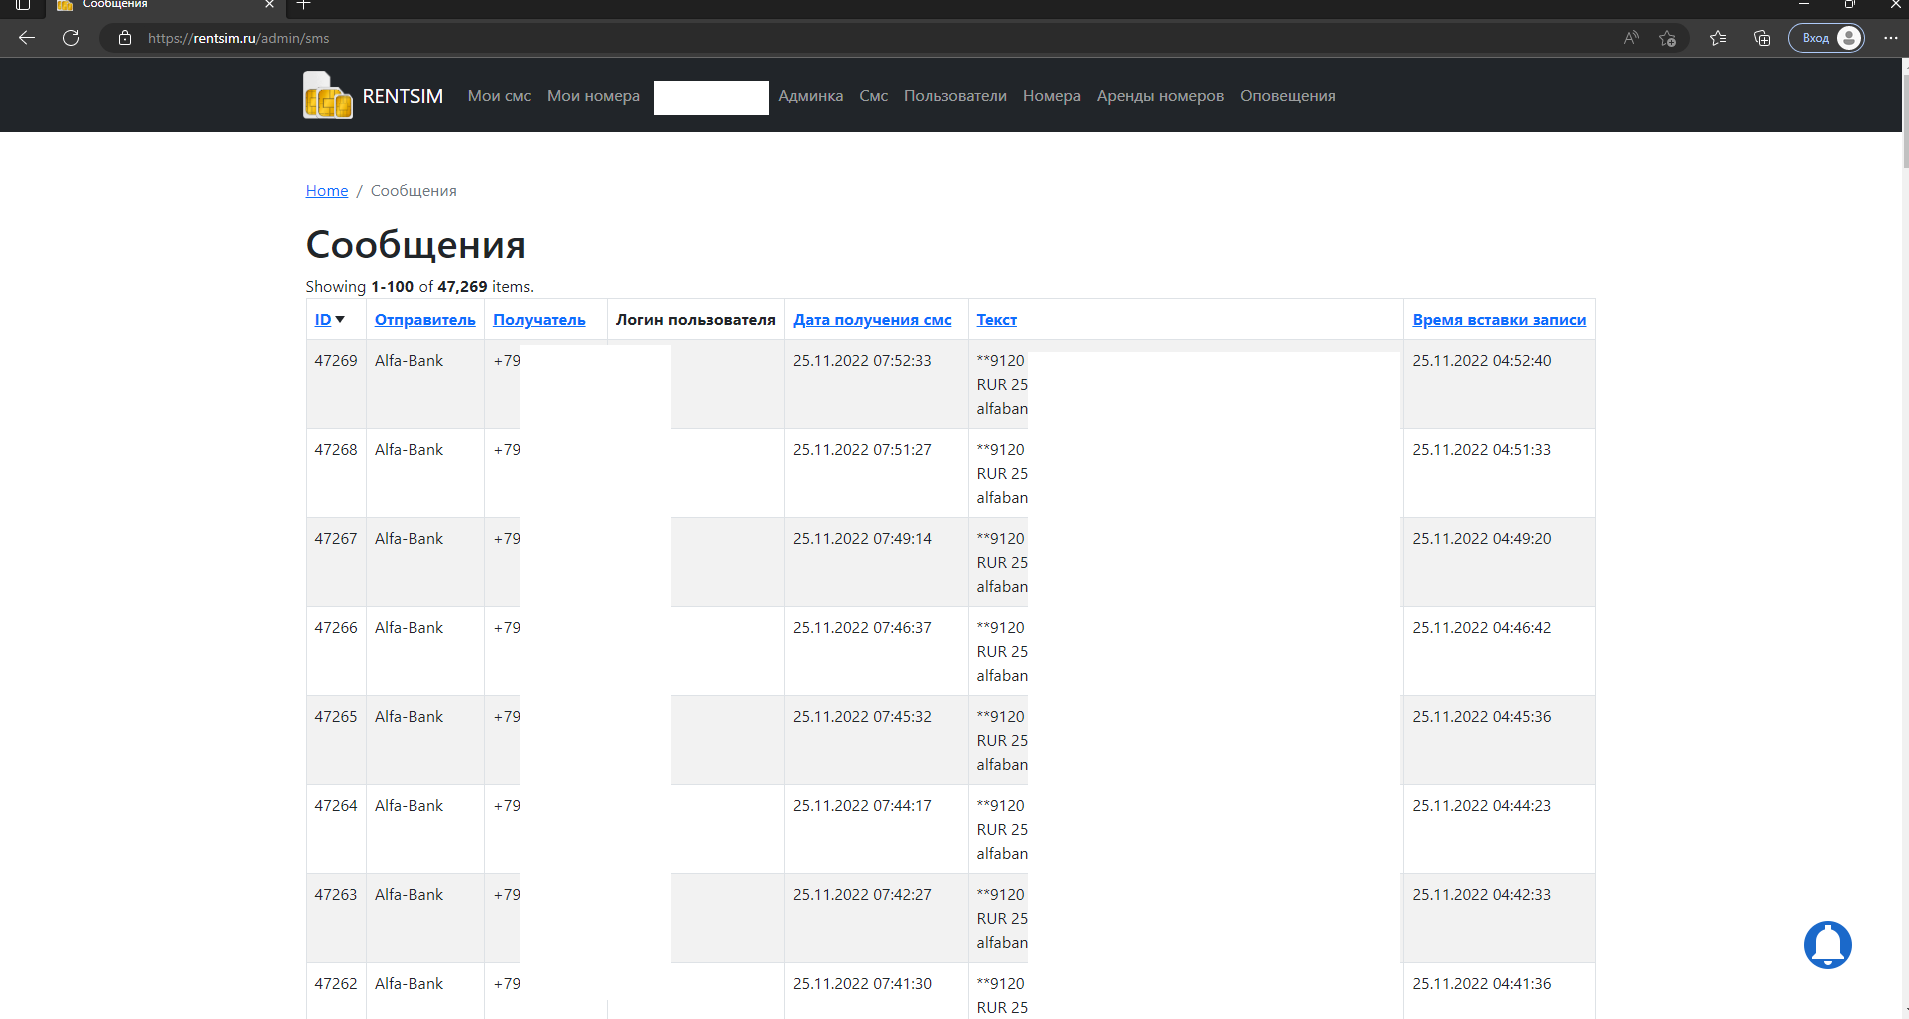Open the read aloud icon in address bar
1909x1019 pixels.
1631,38
